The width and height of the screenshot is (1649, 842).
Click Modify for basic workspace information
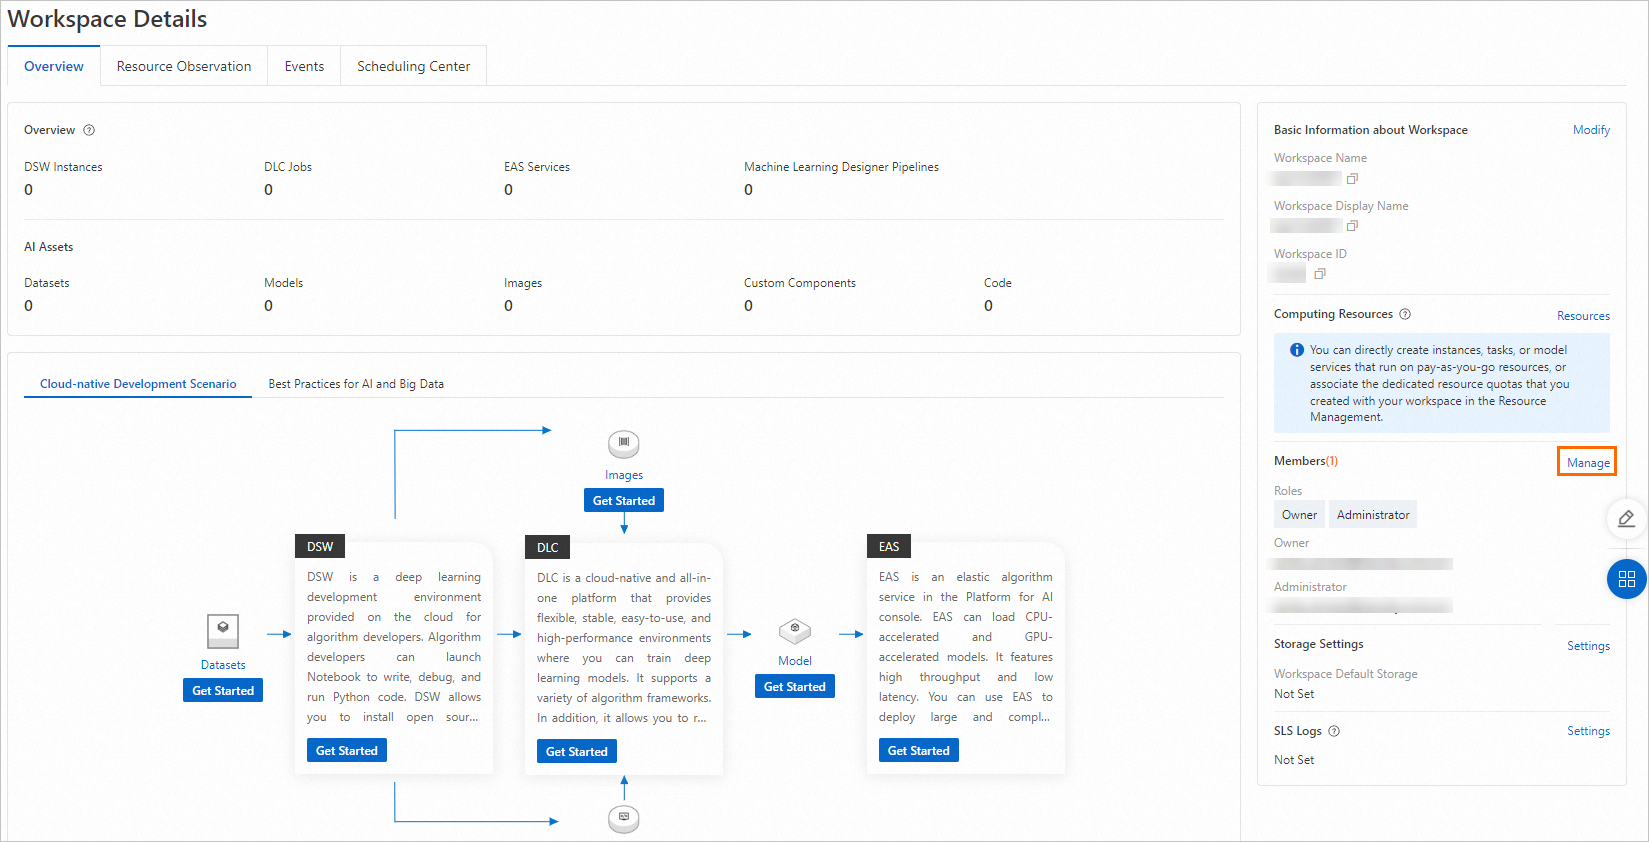(x=1591, y=130)
